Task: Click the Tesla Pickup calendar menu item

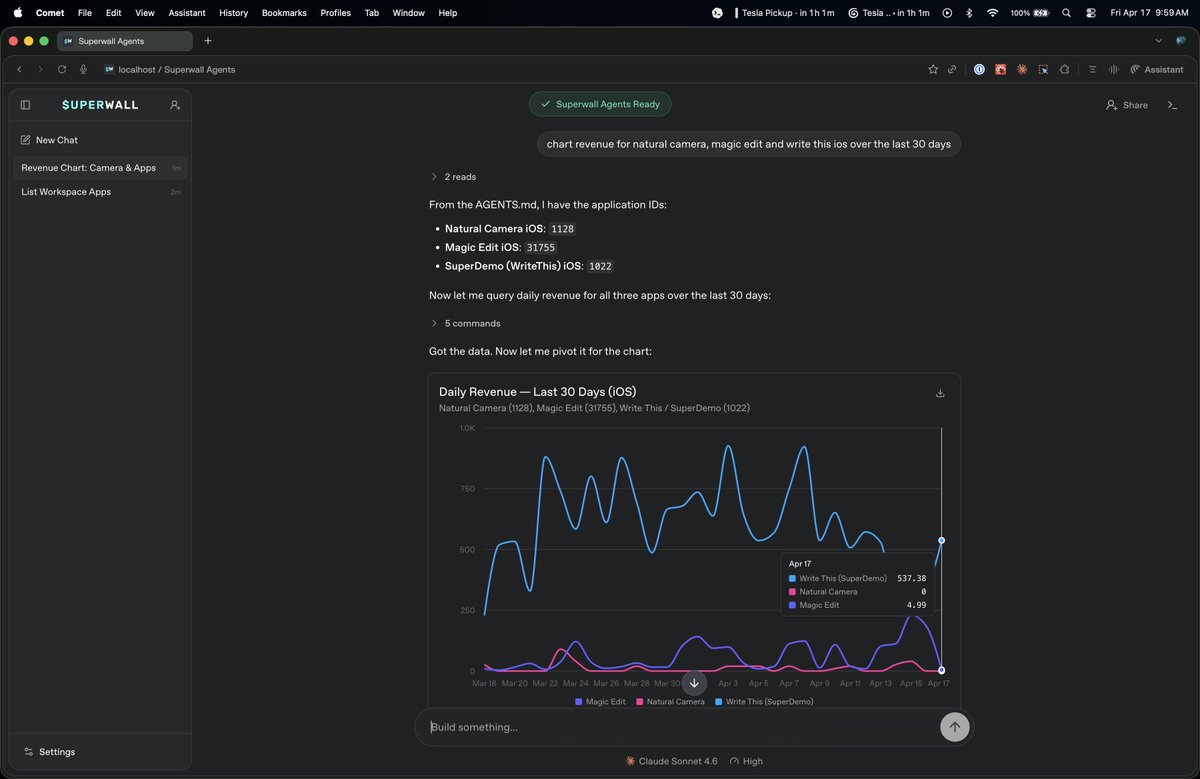Action: tap(785, 13)
